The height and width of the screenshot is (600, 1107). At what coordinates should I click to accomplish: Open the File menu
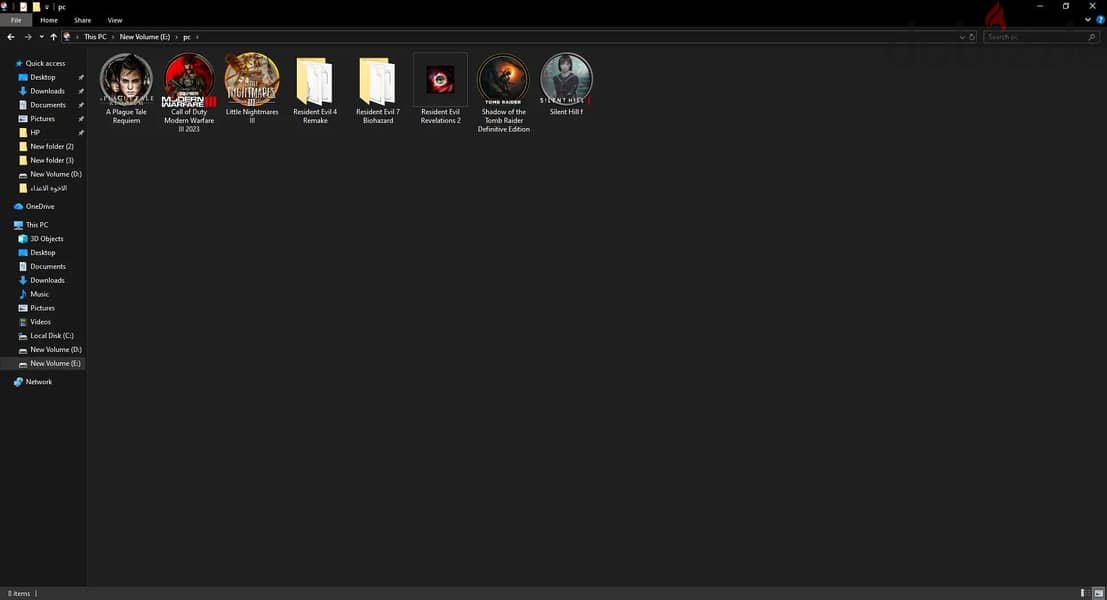point(16,20)
